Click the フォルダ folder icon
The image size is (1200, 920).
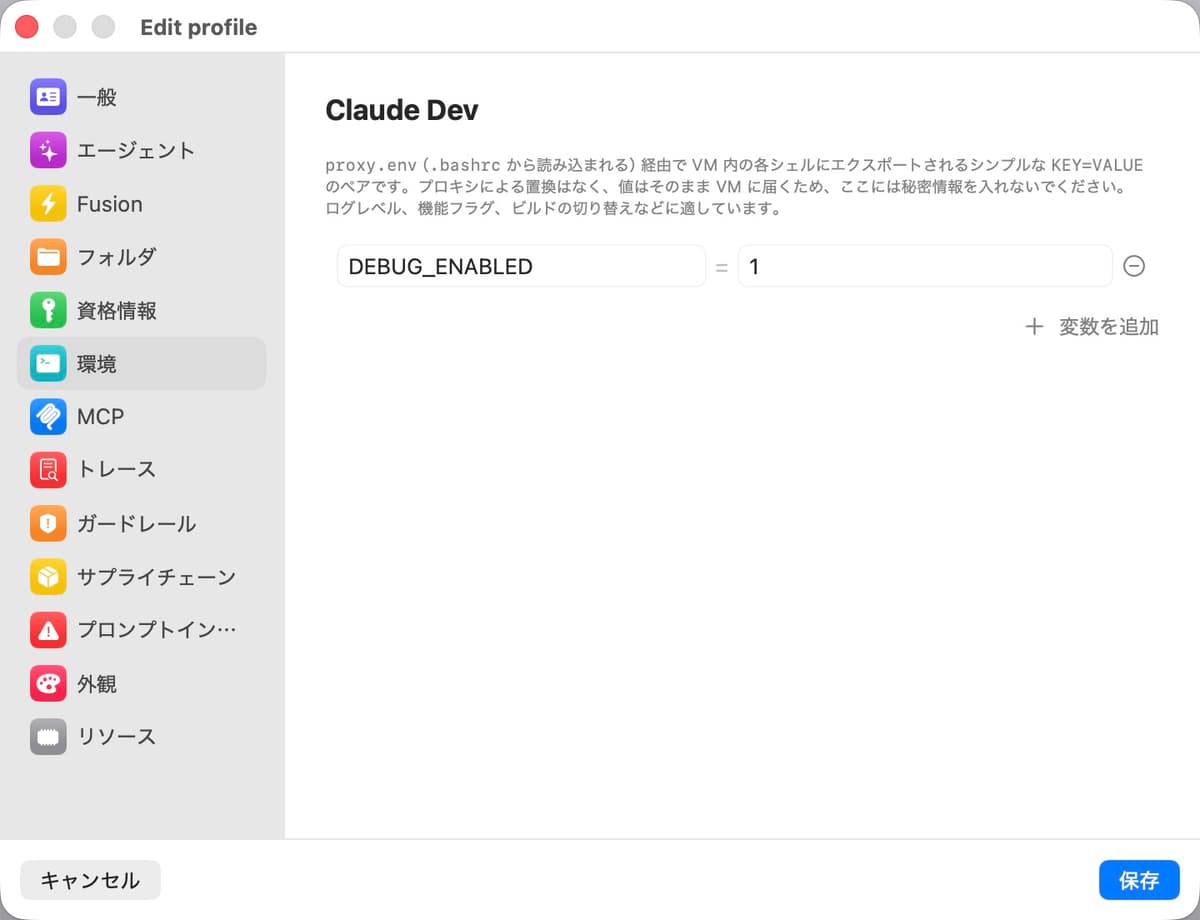click(x=48, y=257)
